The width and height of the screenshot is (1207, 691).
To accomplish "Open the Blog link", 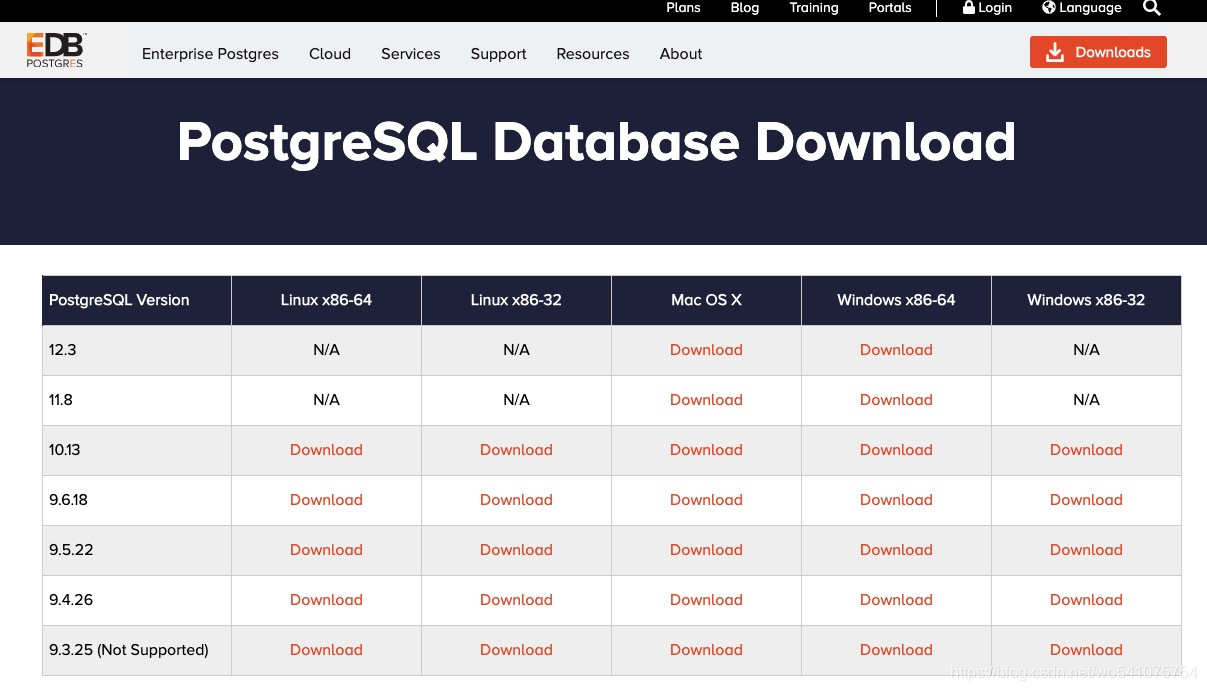I will (x=745, y=8).
